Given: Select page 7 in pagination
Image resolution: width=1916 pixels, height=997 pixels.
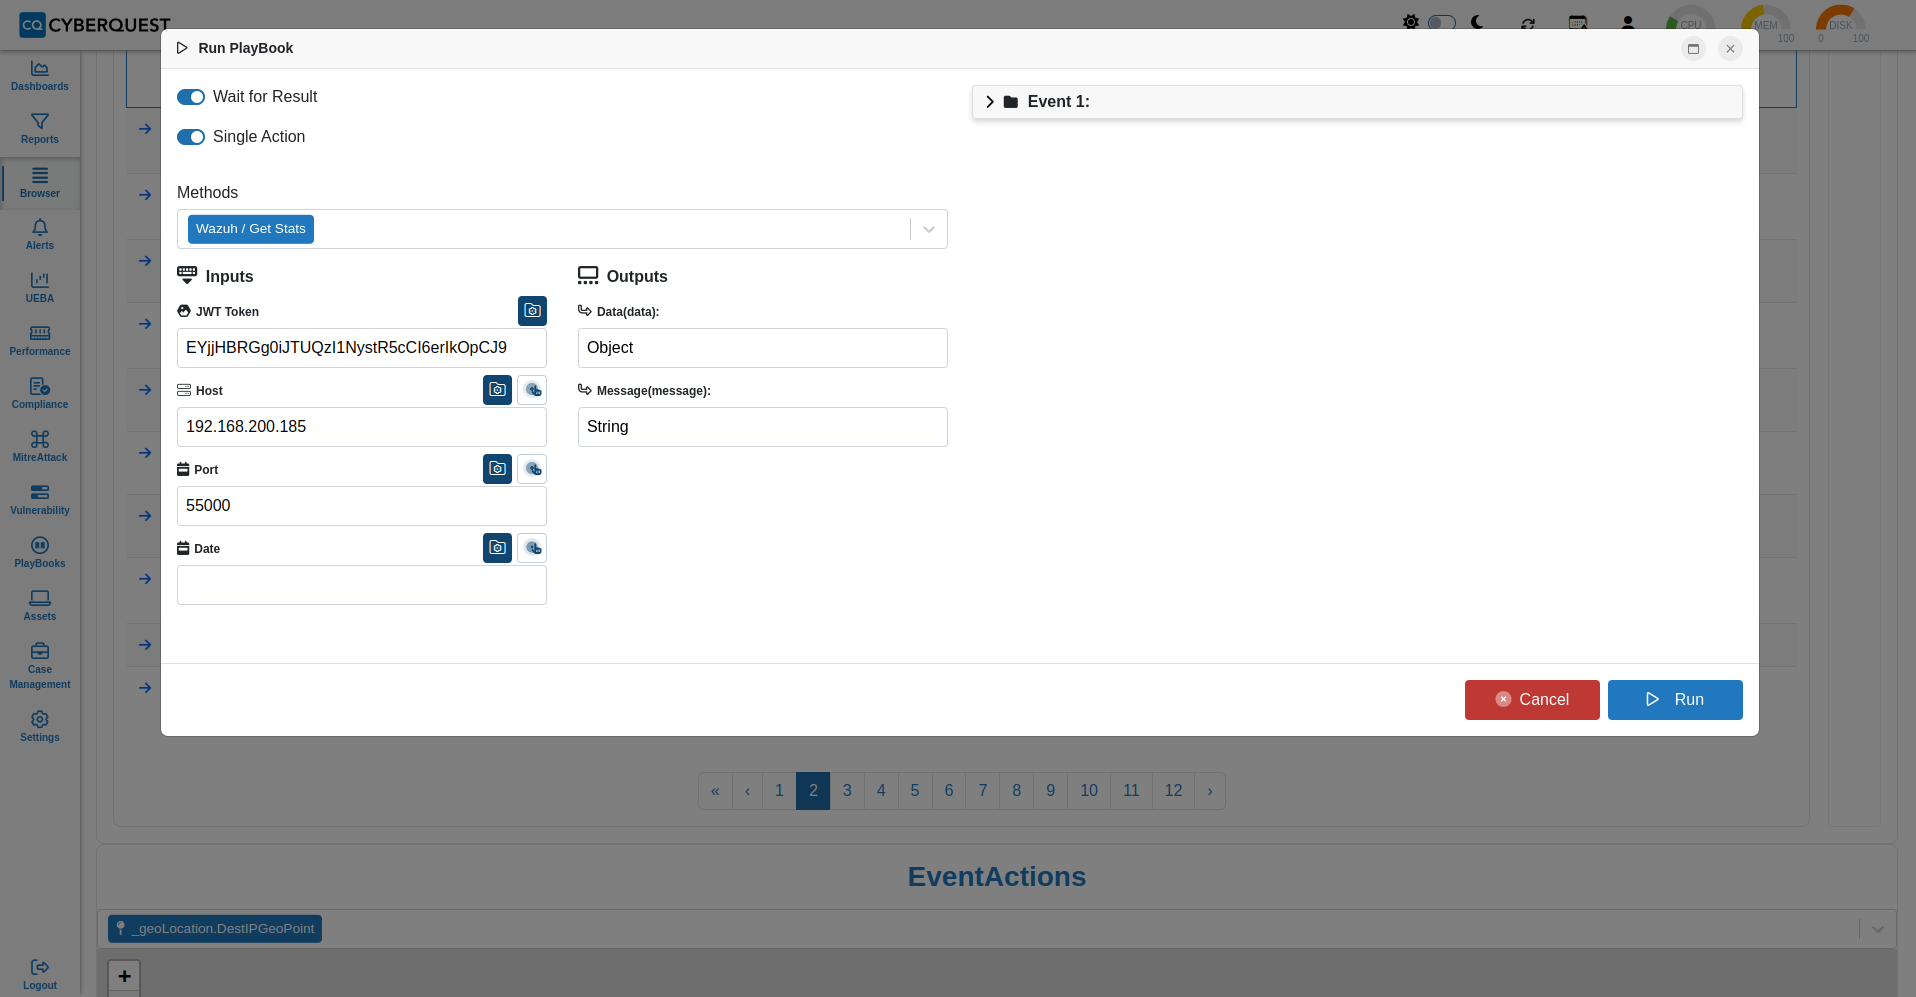Looking at the screenshot, I should [x=983, y=791].
